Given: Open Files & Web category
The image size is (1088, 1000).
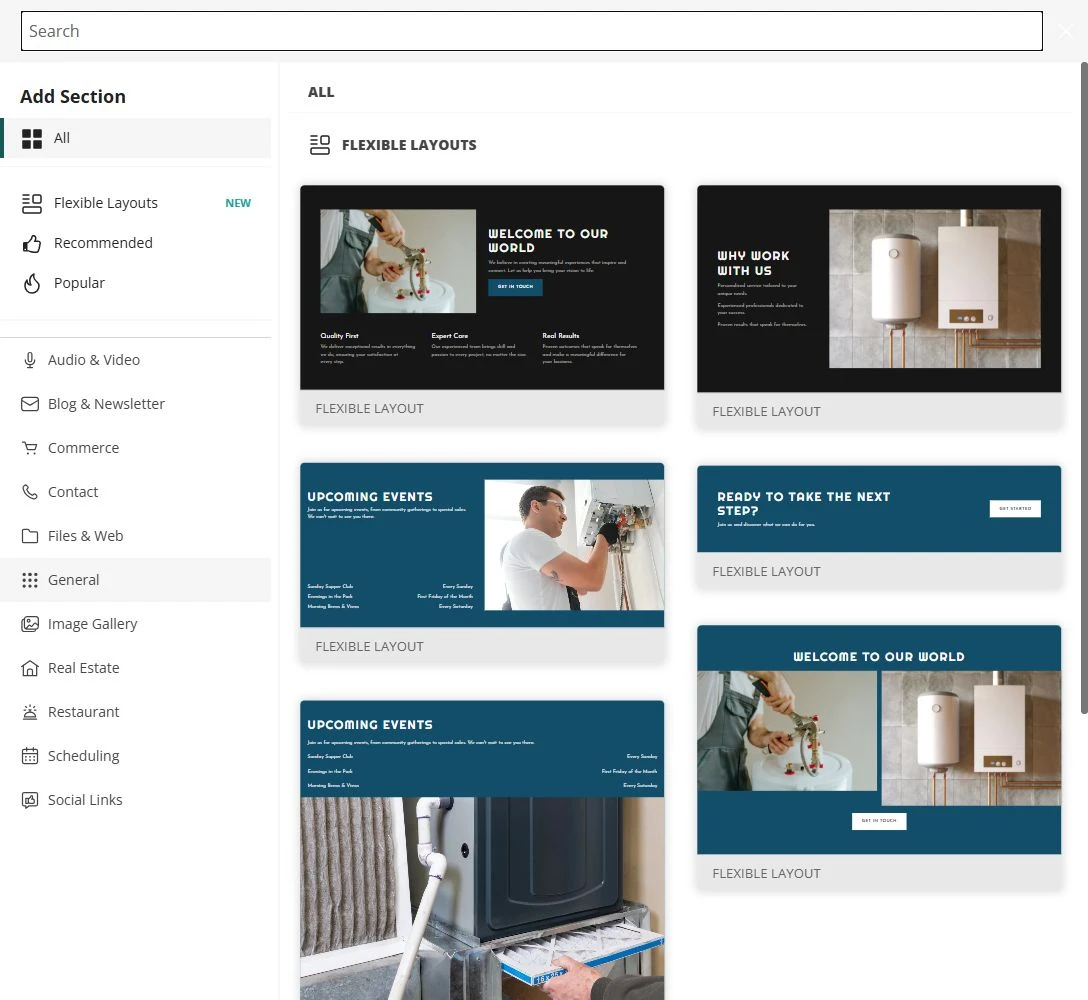Looking at the screenshot, I should point(137,536).
